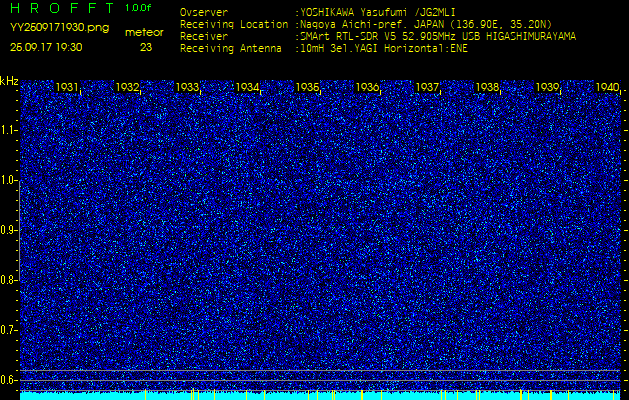This screenshot has width=629, height=400.
Task: Select the meteor count 23
Action: [x=146, y=47]
